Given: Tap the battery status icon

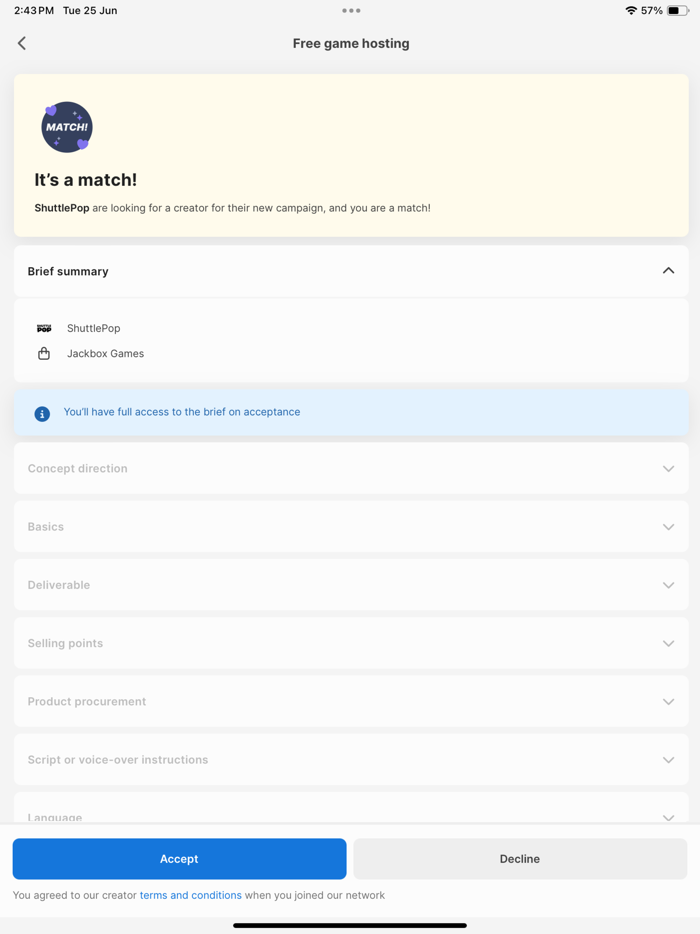Looking at the screenshot, I should 678,11.
